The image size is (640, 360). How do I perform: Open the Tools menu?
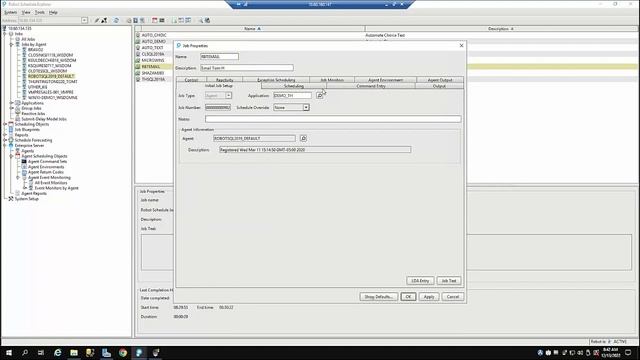tap(39, 12)
